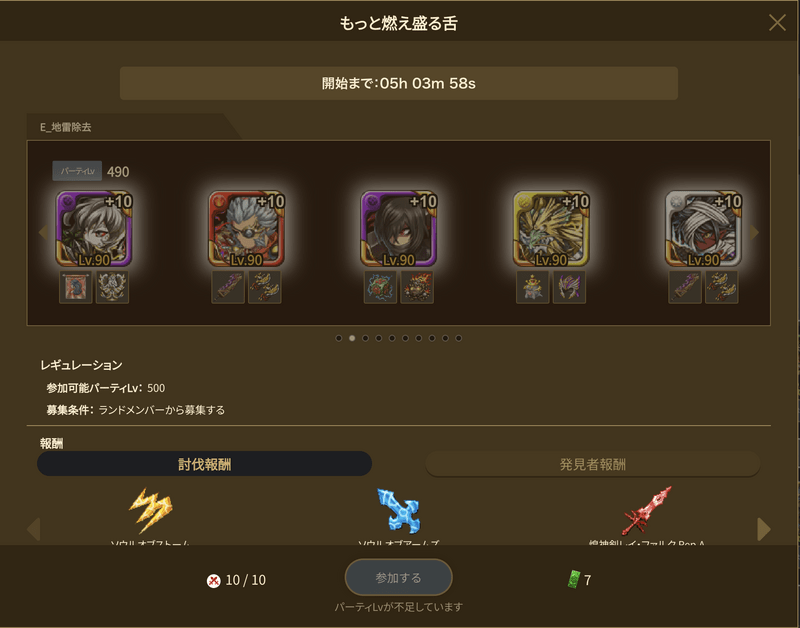Switch to 討伐報酬 tab
The width and height of the screenshot is (800, 628).
point(205,464)
